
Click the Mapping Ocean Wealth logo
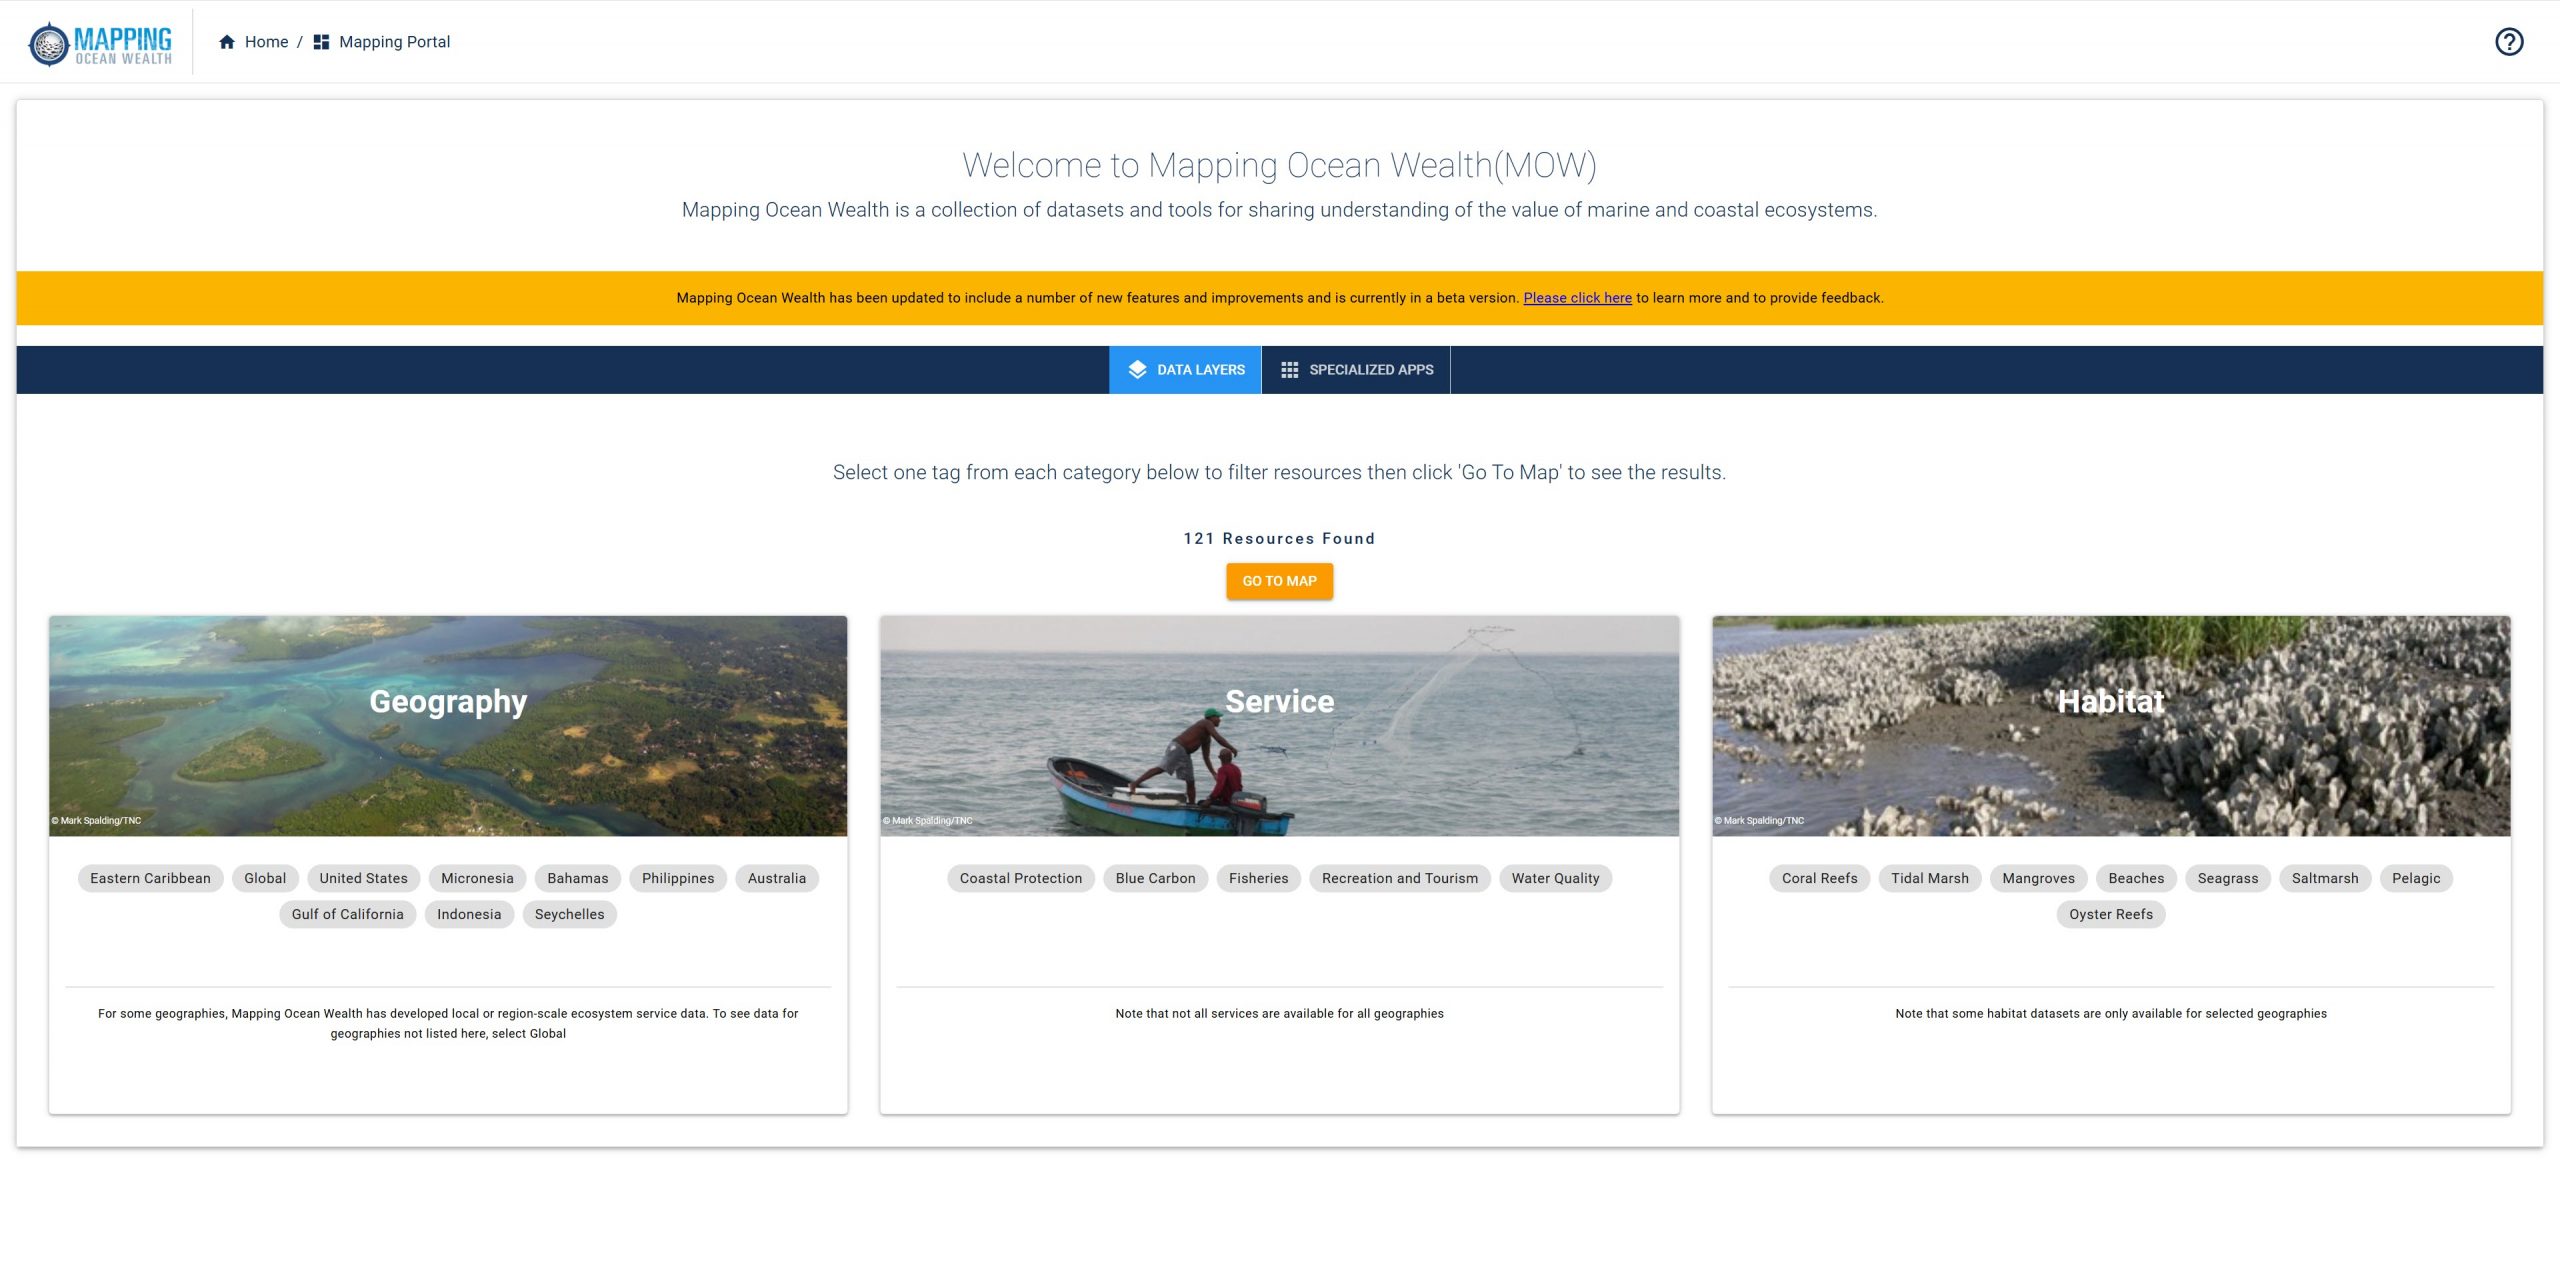pos(100,43)
